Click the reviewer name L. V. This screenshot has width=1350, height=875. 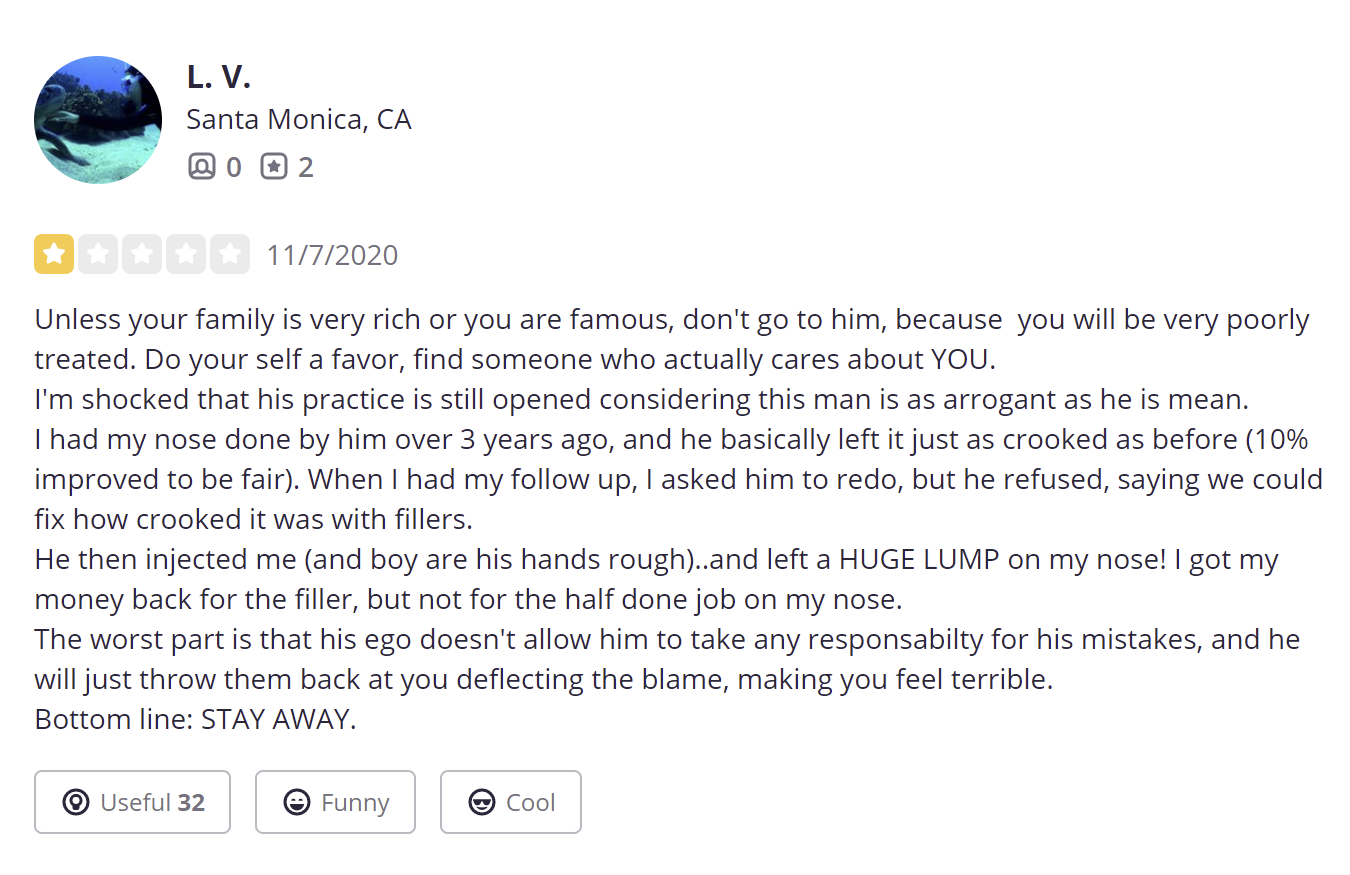coord(218,77)
